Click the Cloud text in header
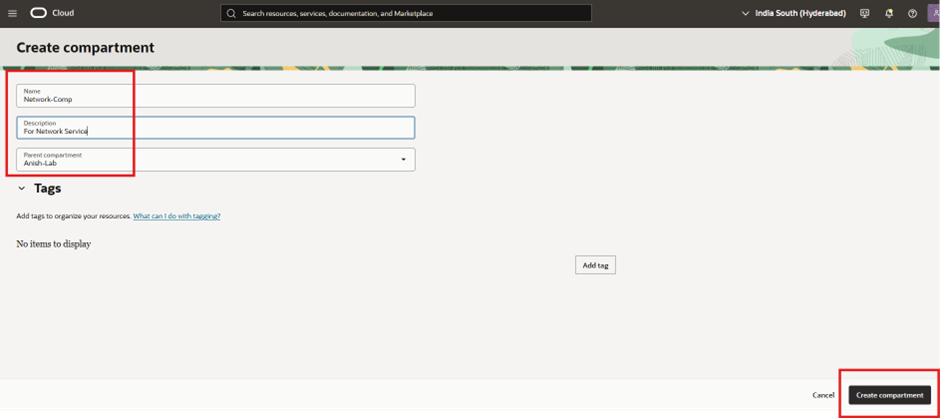940x418 pixels. tap(63, 14)
